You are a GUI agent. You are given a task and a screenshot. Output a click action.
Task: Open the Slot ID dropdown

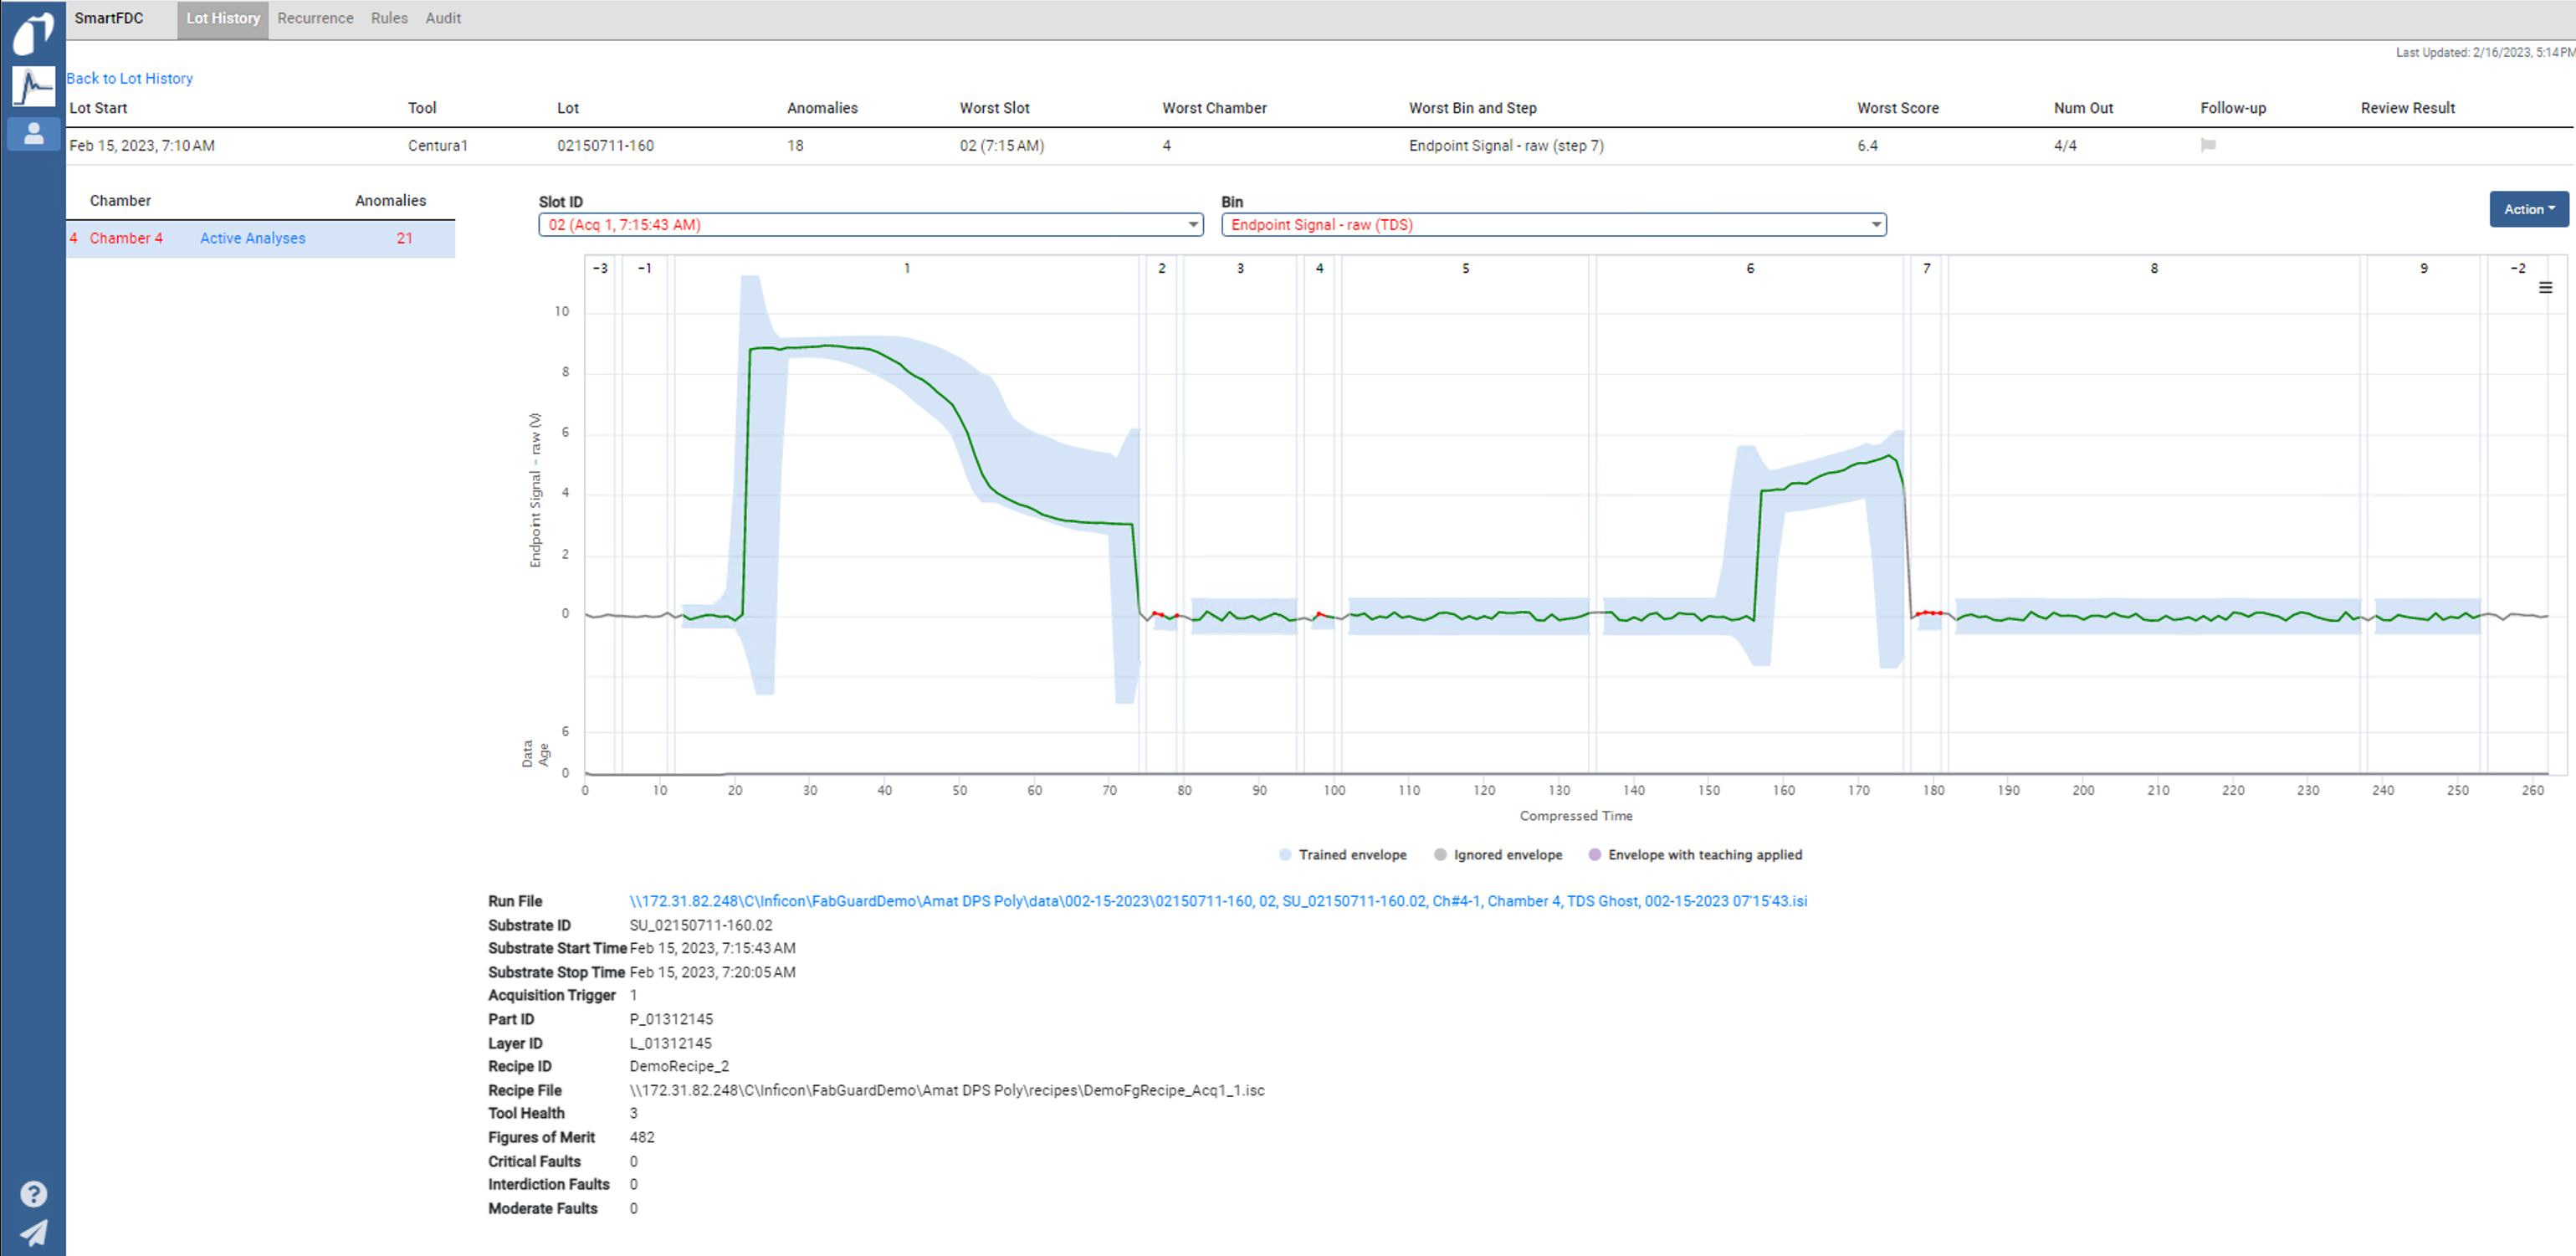click(x=870, y=225)
